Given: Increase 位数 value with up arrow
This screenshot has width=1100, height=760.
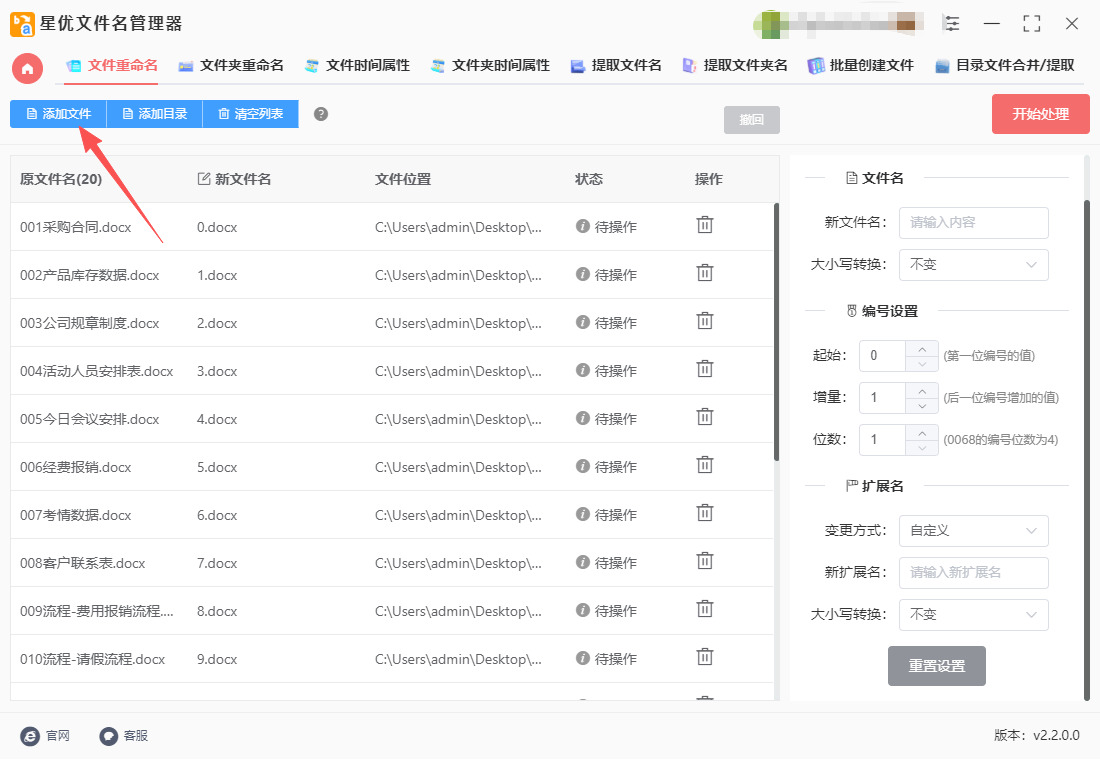Looking at the screenshot, I should (x=922, y=433).
